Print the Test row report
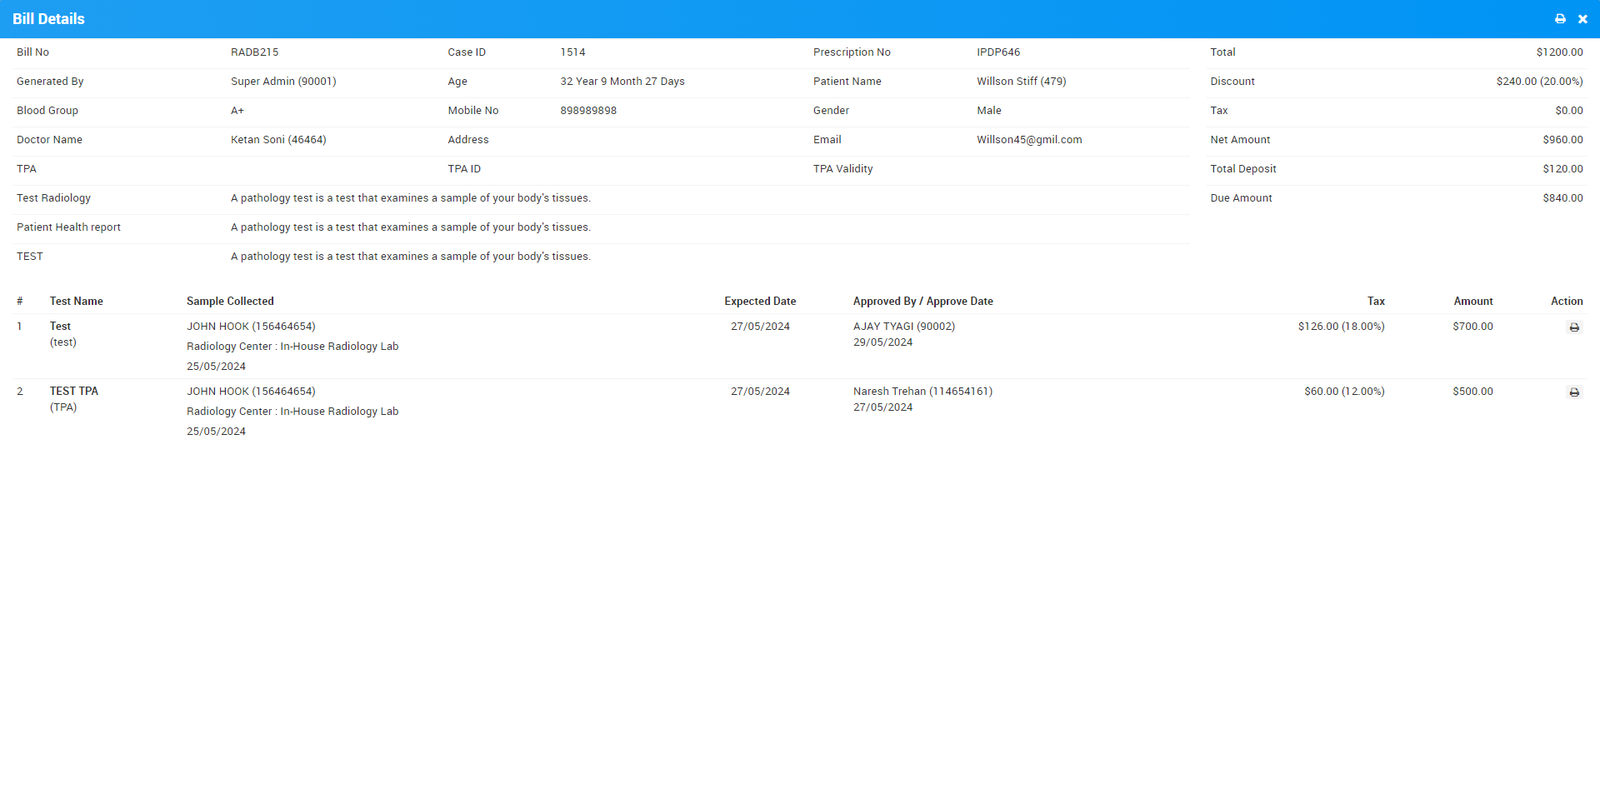Image resolution: width=1600 pixels, height=794 pixels. (x=1574, y=327)
